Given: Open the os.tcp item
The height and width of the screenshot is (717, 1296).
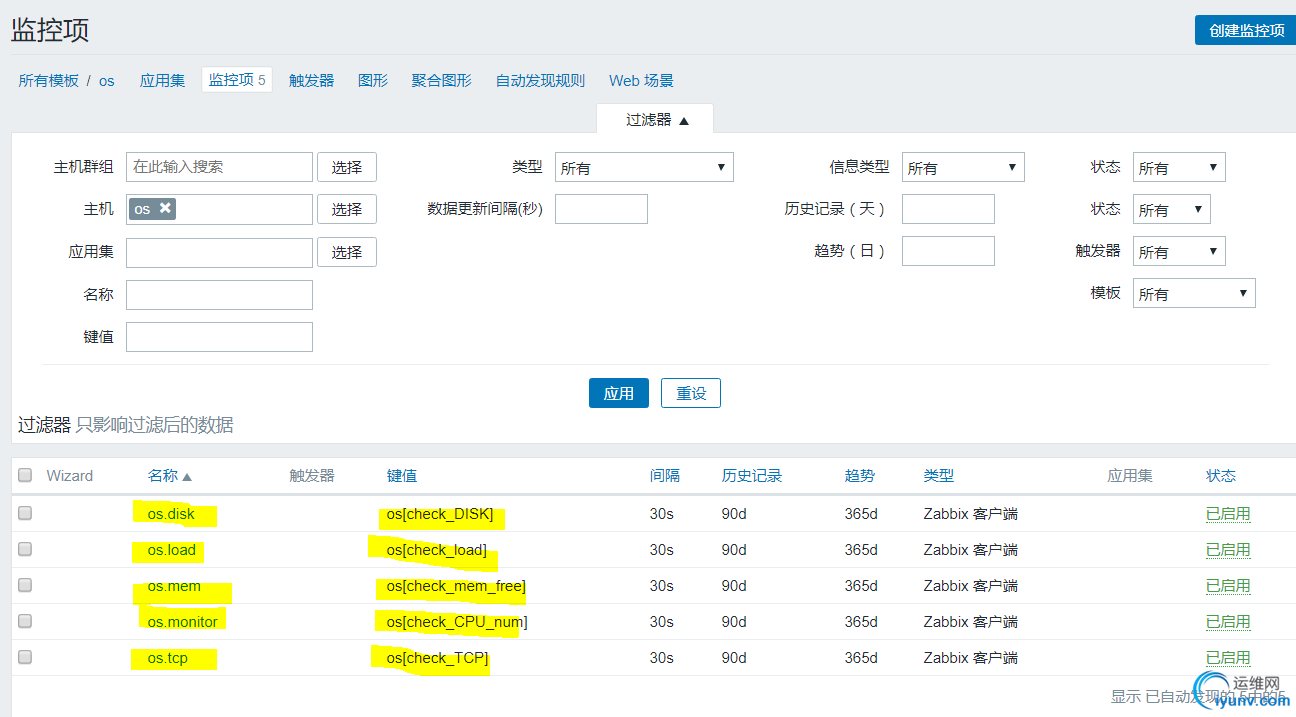Looking at the screenshot, I should (167, 658).
